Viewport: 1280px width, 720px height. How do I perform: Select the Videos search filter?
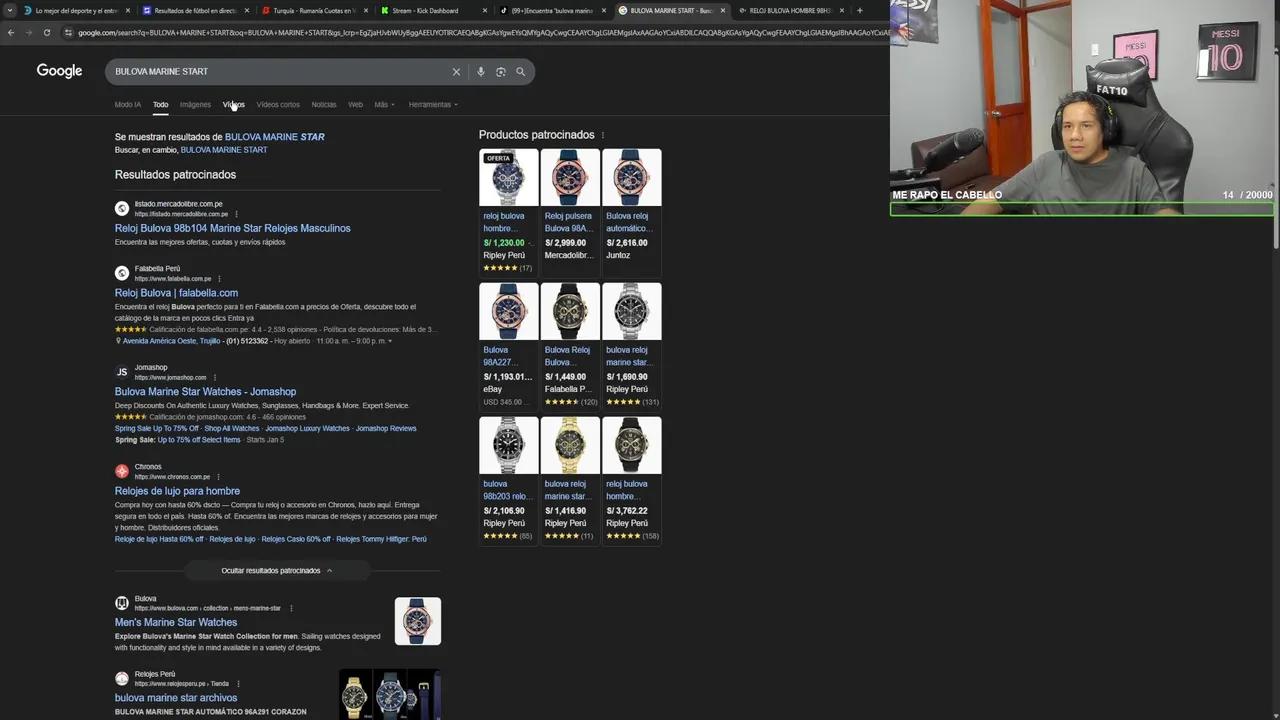(x=233, y=105)
